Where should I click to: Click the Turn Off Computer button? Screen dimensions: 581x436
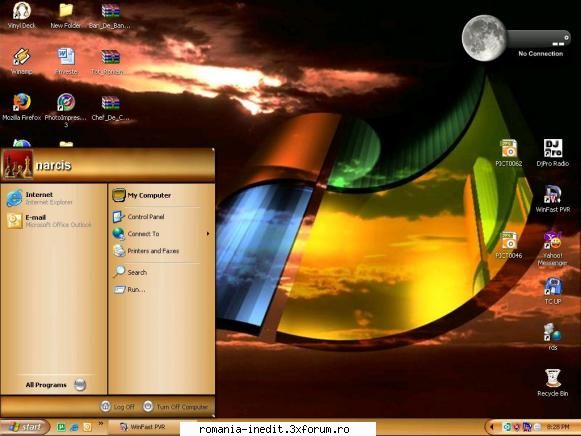point(176,407)
